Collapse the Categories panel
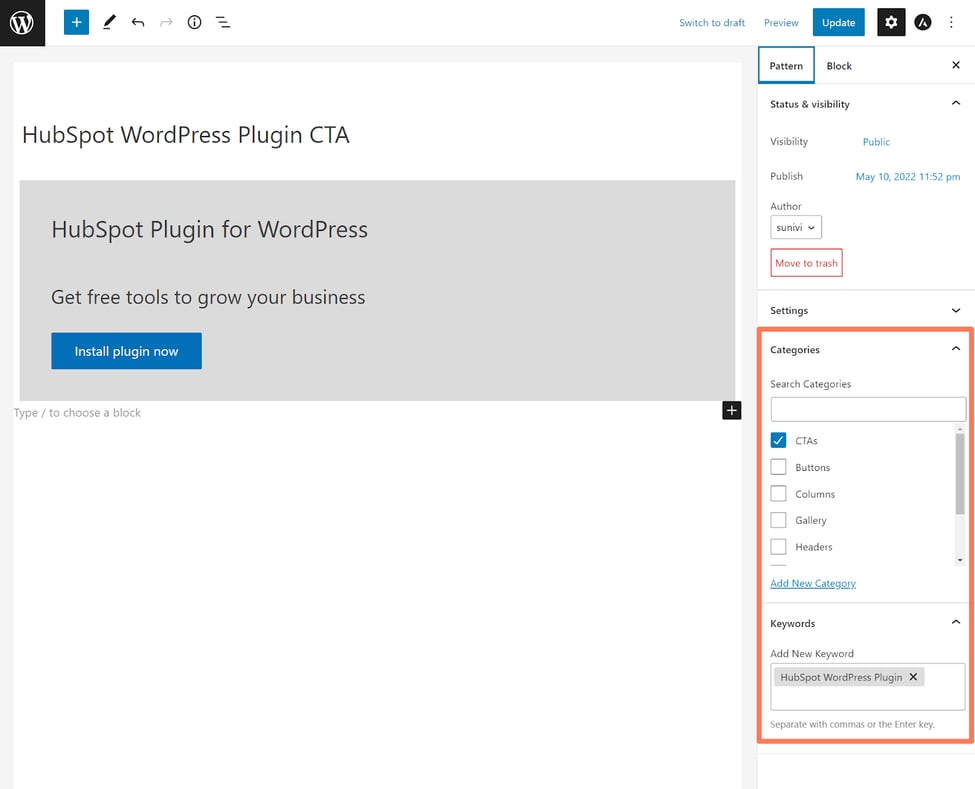The height and width of the screenshot is (789, 975). pyautogui.click(x=955, y=349)
